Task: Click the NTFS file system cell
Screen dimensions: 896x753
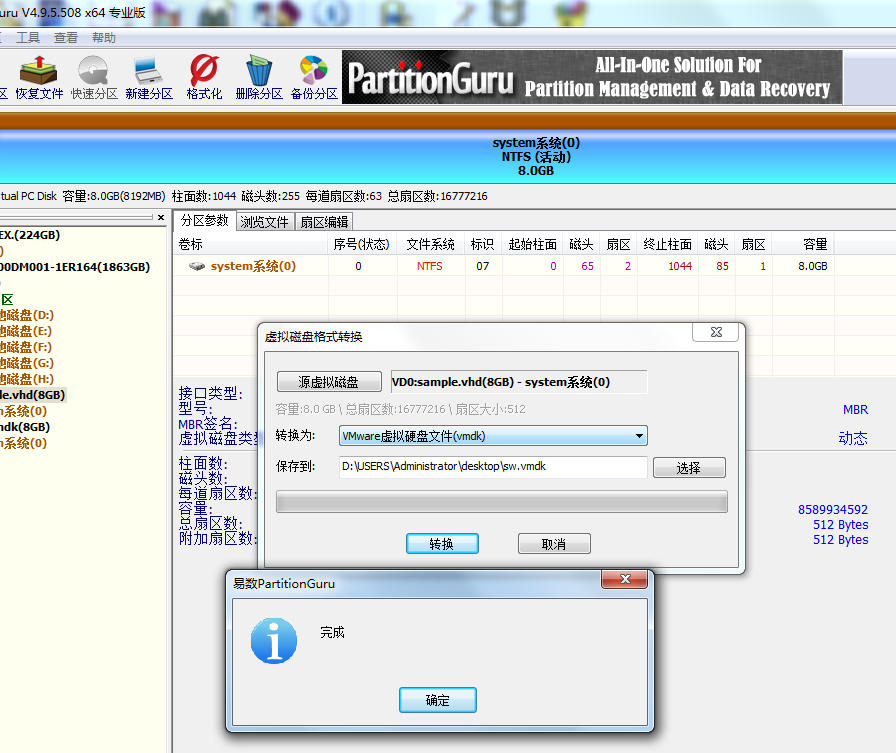Action: (430, 266)
